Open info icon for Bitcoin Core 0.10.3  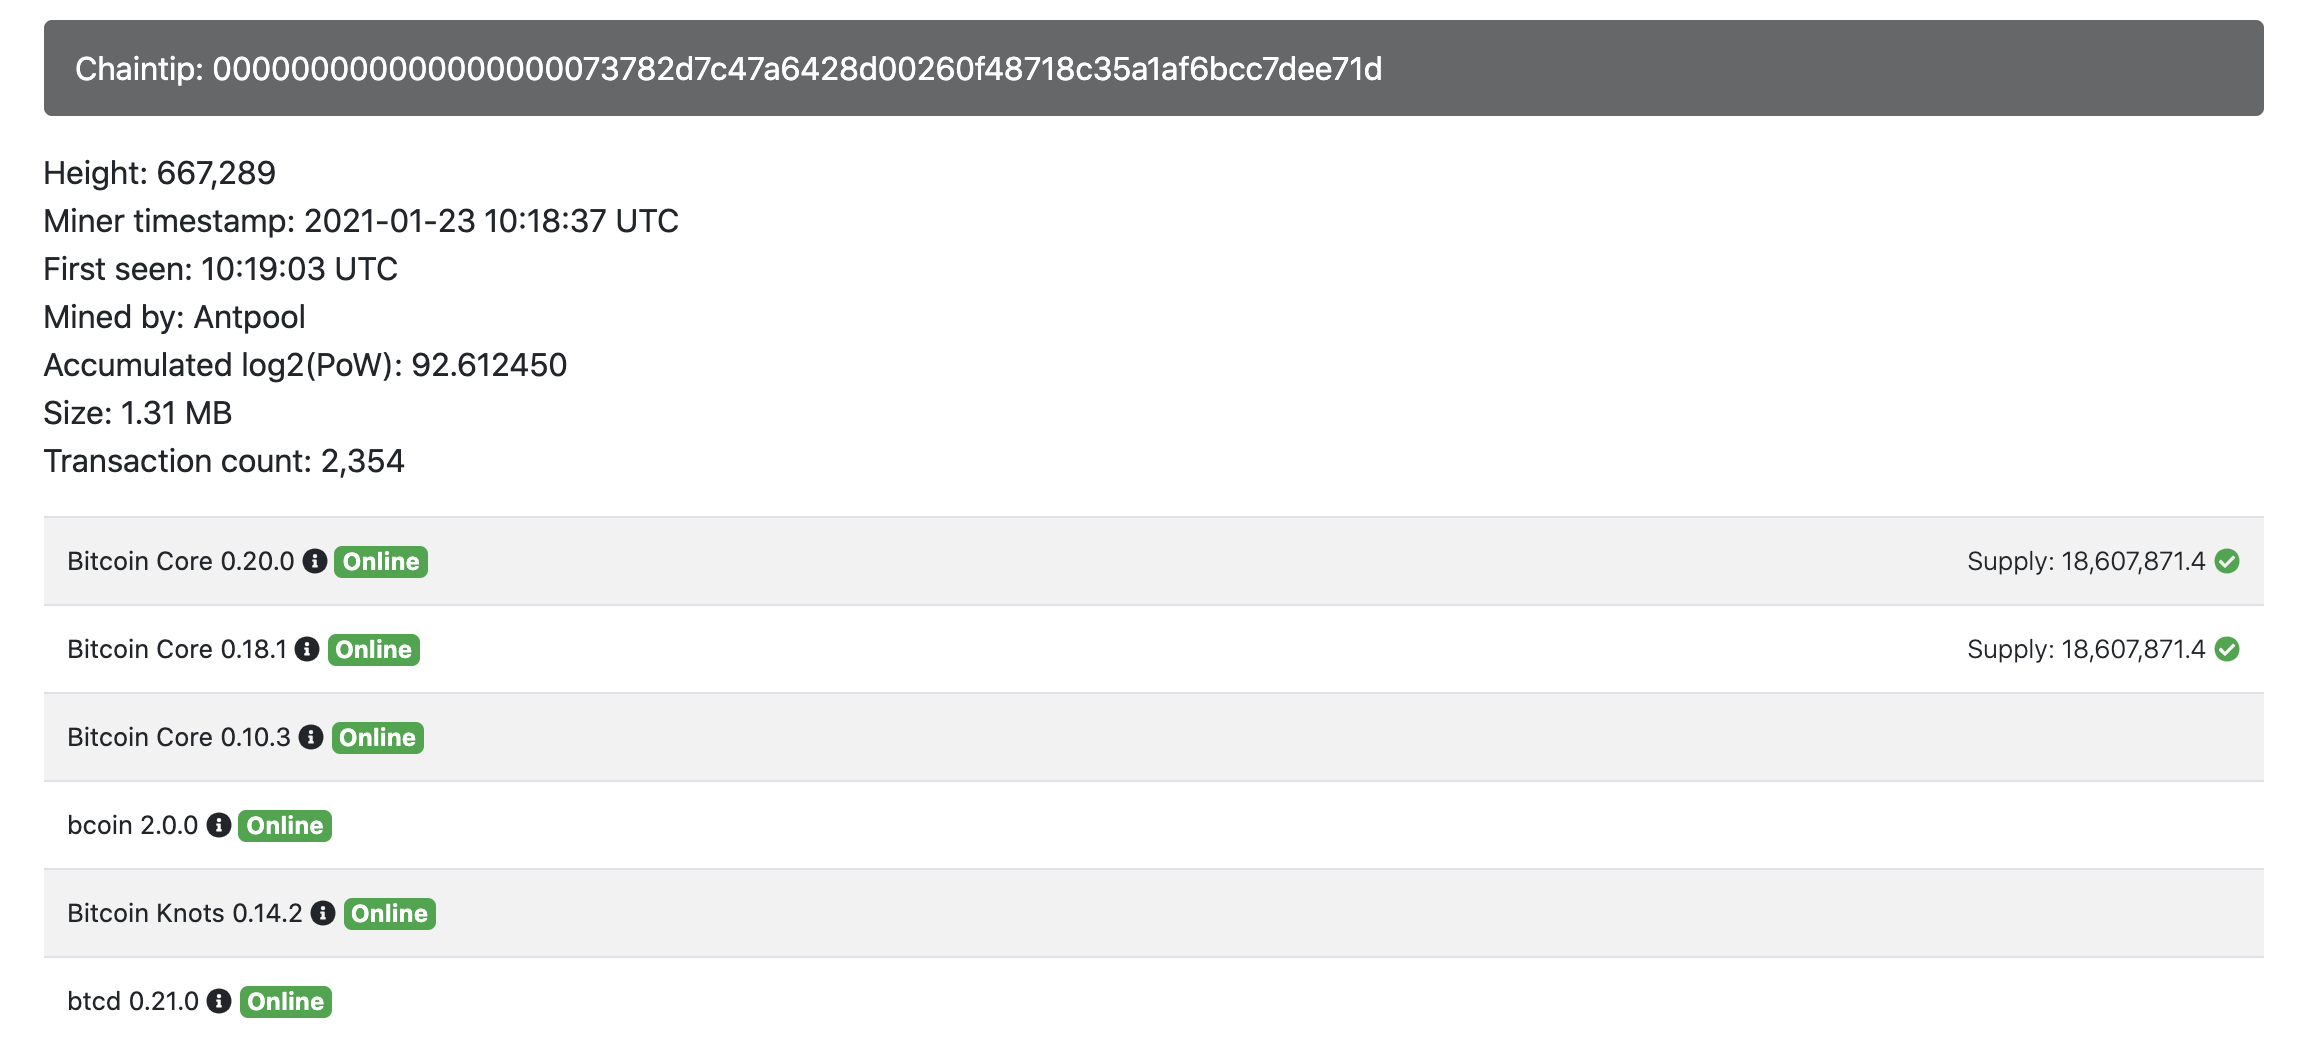pyautogui.click(x=311, y=737)
